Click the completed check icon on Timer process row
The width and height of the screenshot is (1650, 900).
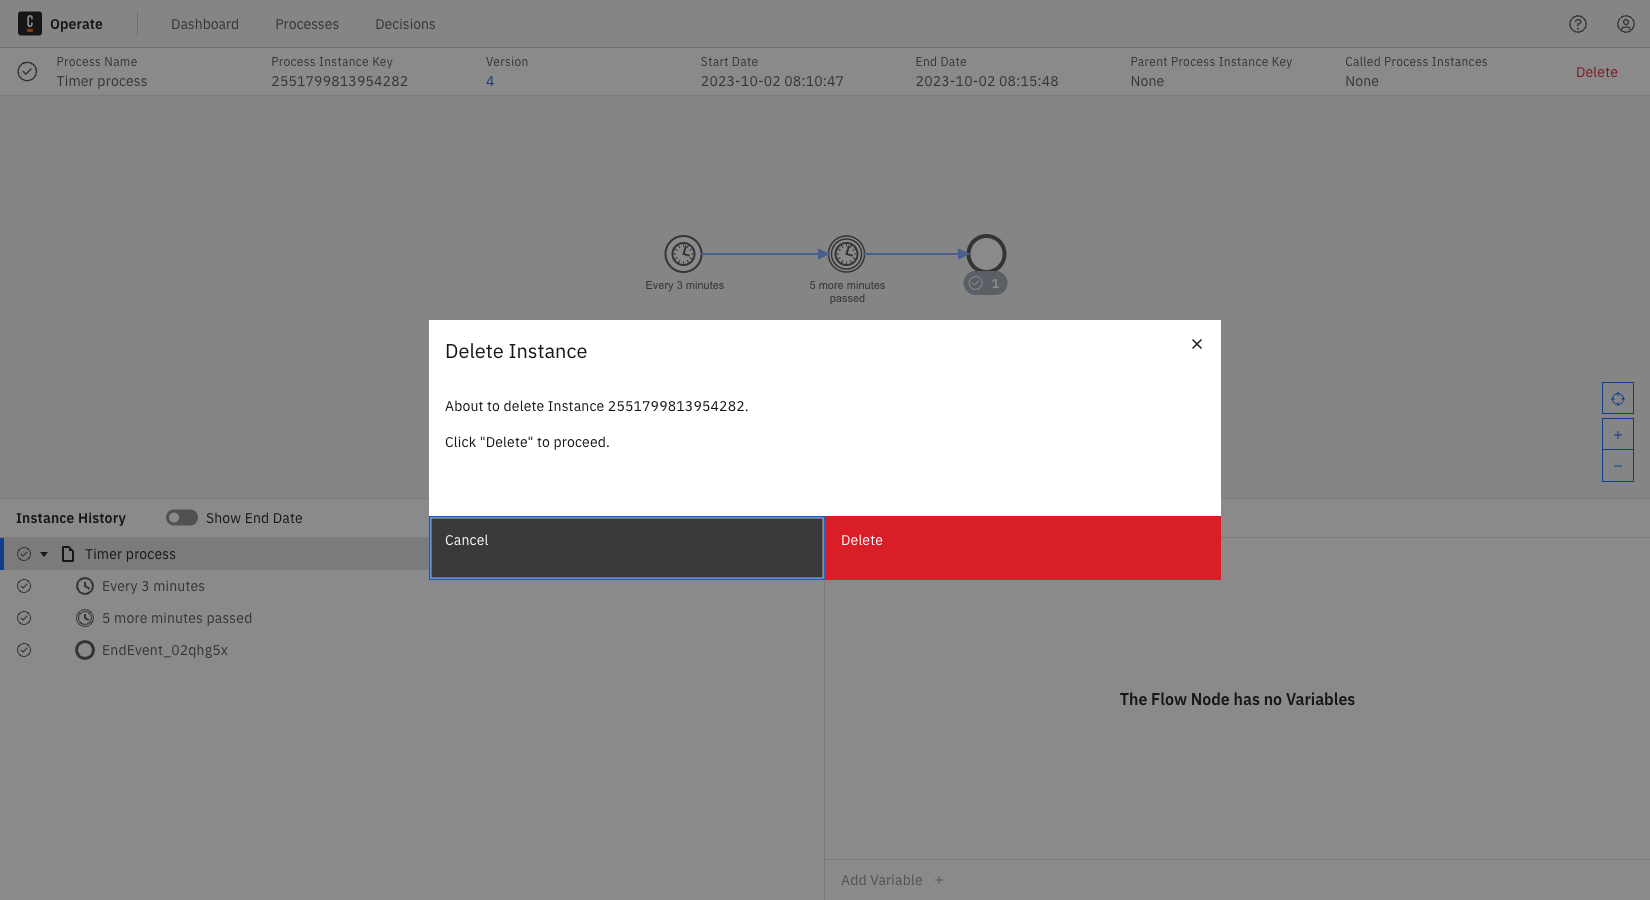[24, 554]
